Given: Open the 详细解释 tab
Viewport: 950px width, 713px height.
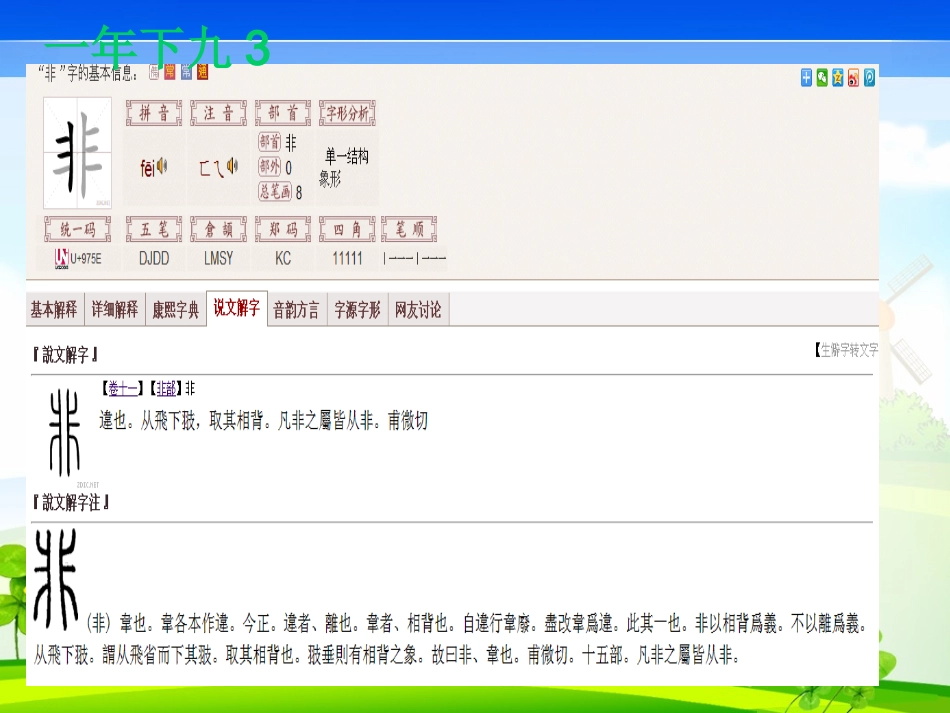Looking at the screenshot, I should [115, 310].
